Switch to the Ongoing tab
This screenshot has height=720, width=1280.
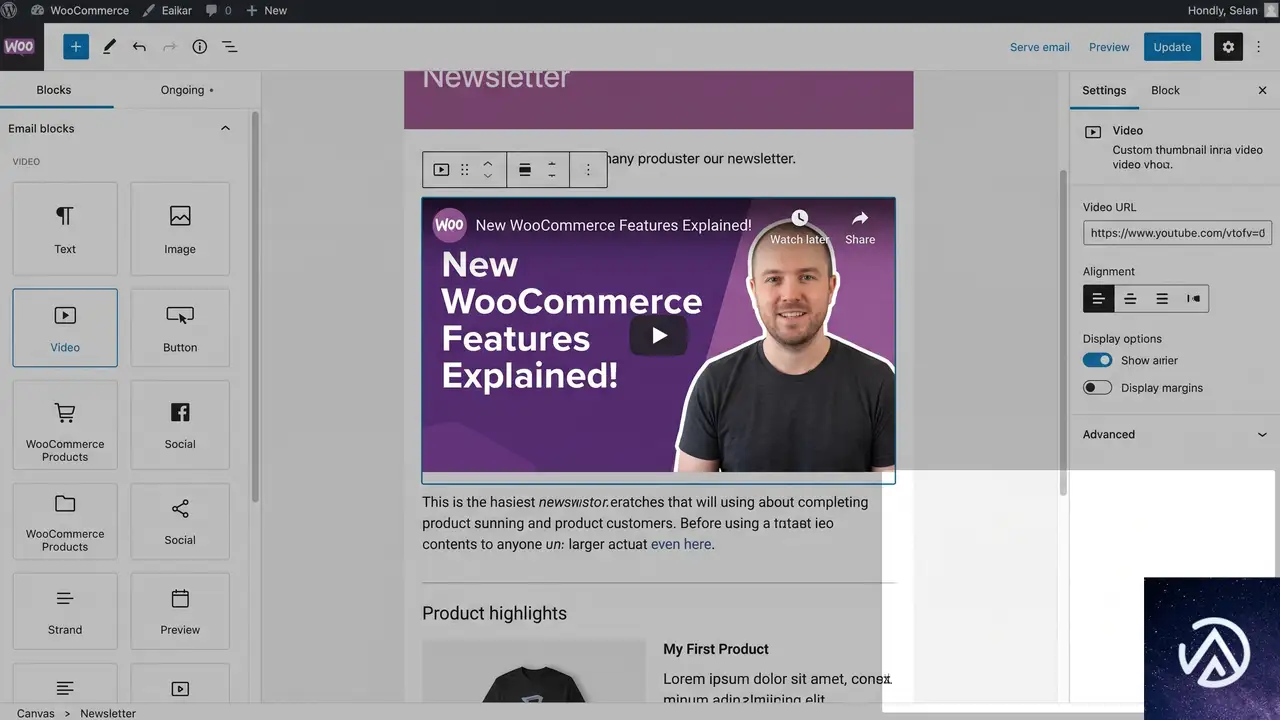click(187, 90)
